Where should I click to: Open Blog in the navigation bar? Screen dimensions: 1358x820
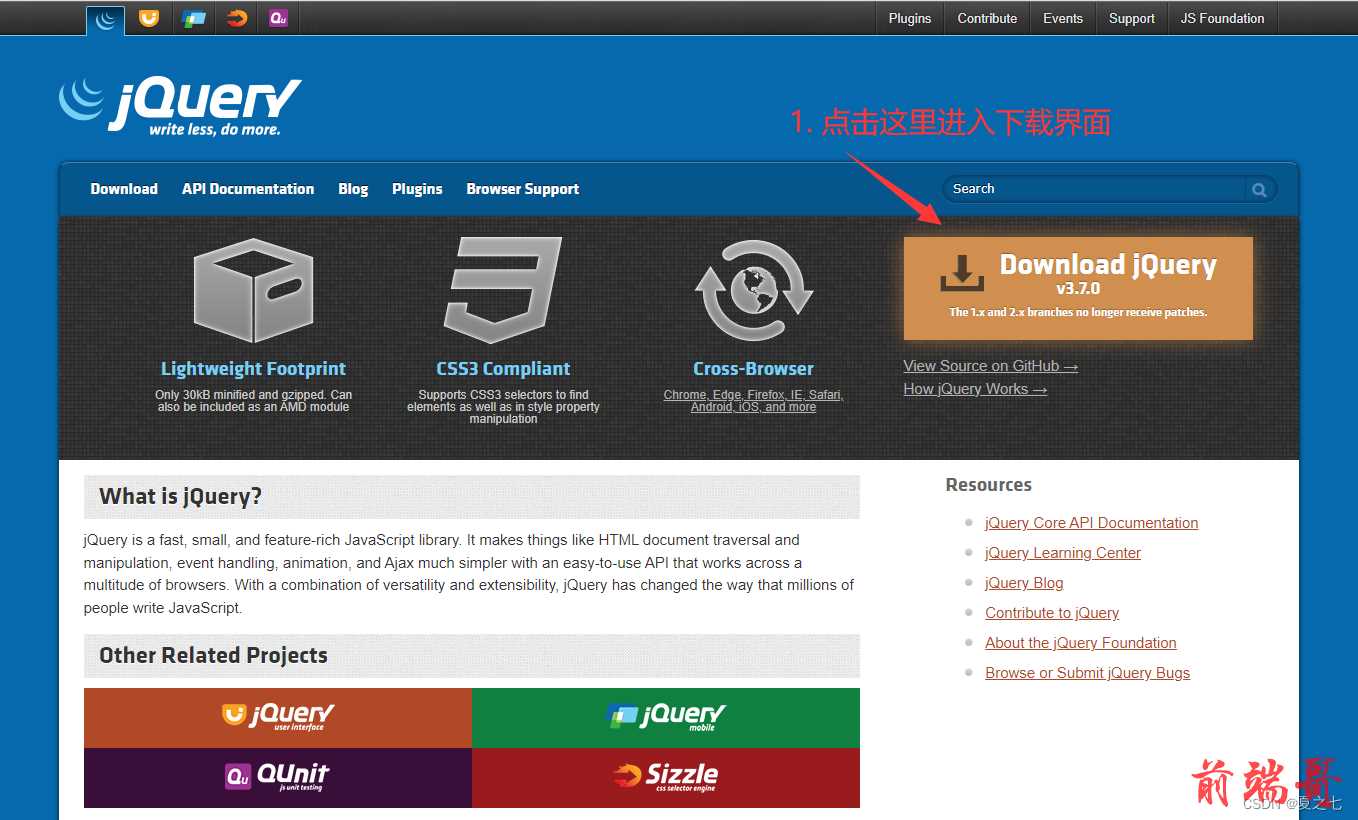tap(353, 189)
